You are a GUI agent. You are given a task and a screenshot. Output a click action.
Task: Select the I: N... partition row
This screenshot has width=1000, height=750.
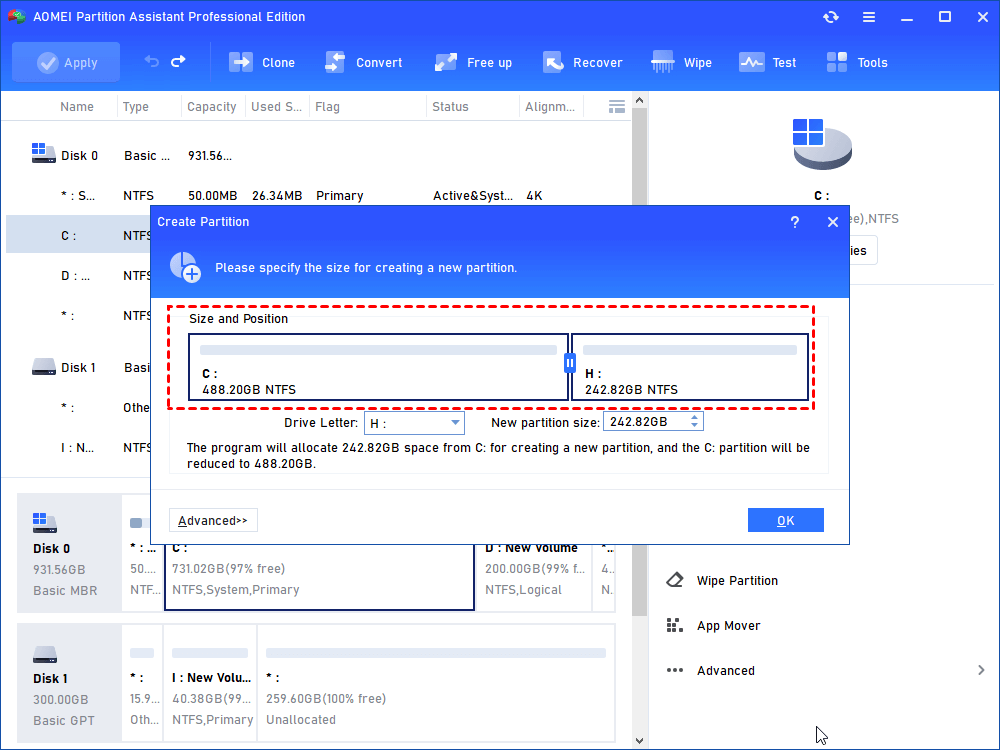[78, 448]
